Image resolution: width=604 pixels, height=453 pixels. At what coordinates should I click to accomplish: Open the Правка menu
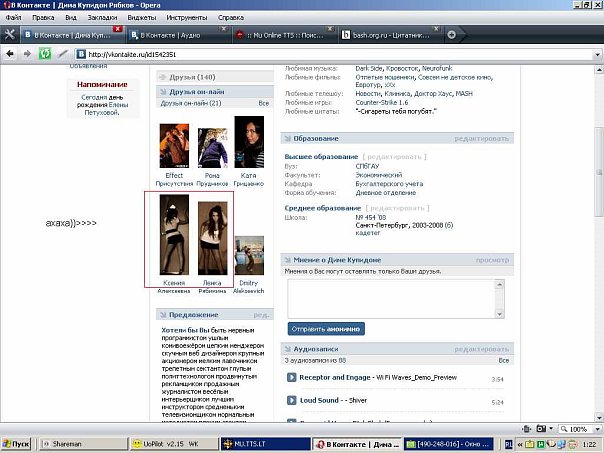click(x=43, y=17)
